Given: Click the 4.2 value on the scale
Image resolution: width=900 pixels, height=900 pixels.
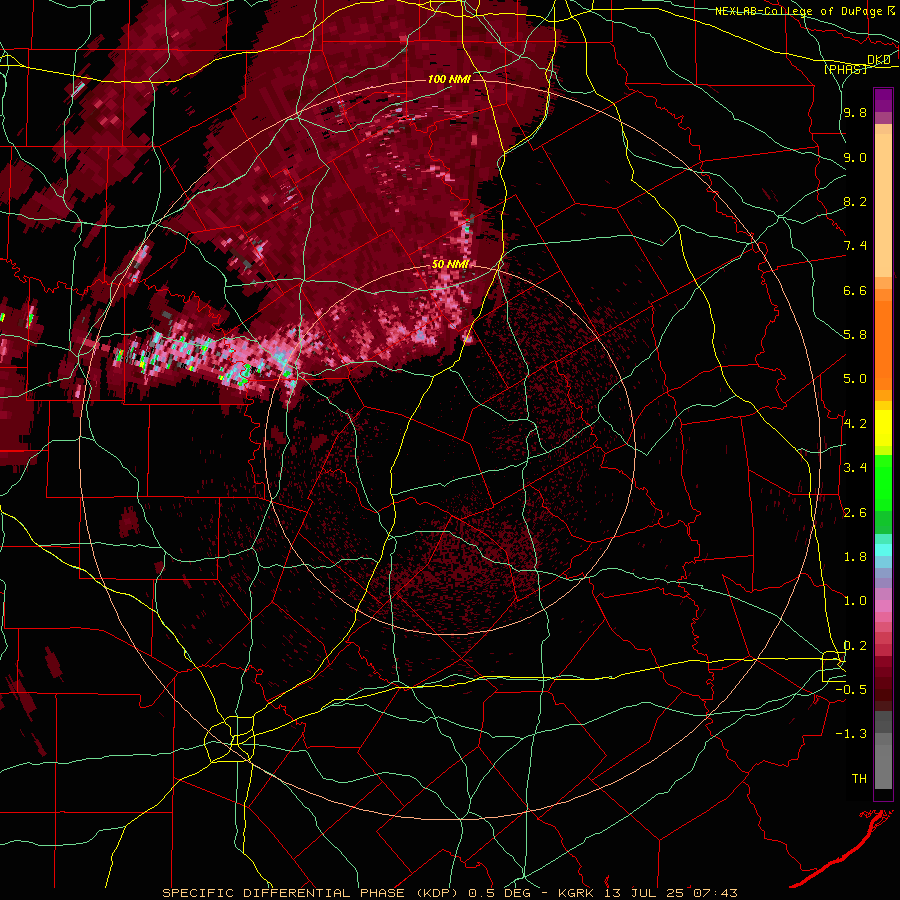Looking at the screenshot, I should tap(855, 424).
